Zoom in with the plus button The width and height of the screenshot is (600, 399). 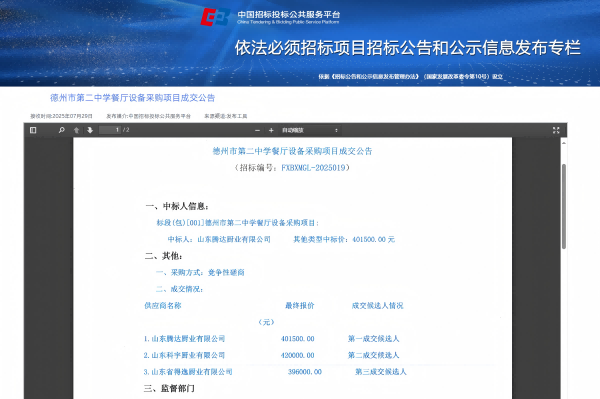click(x=271, y=130)
